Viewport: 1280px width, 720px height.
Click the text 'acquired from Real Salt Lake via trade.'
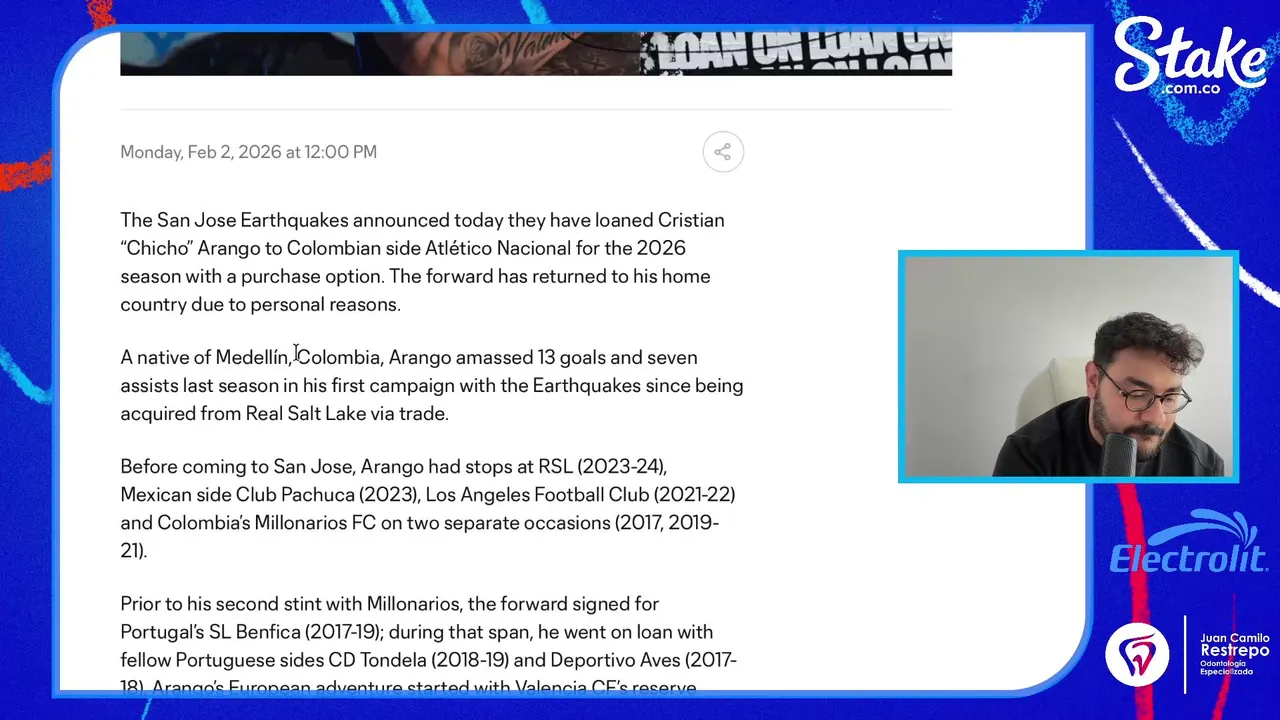coord(284,413)
